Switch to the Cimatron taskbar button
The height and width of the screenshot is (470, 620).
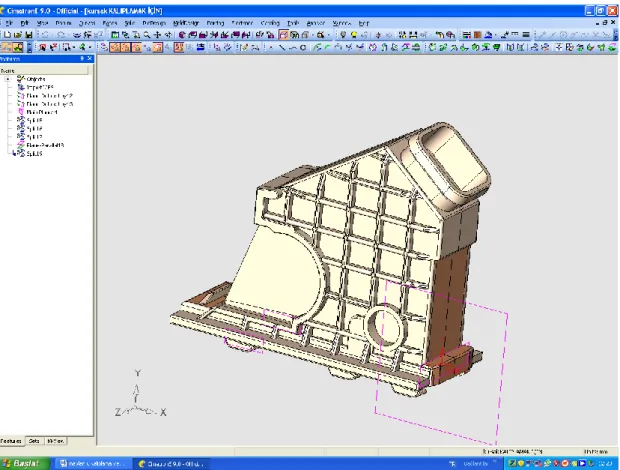point(172,464)
